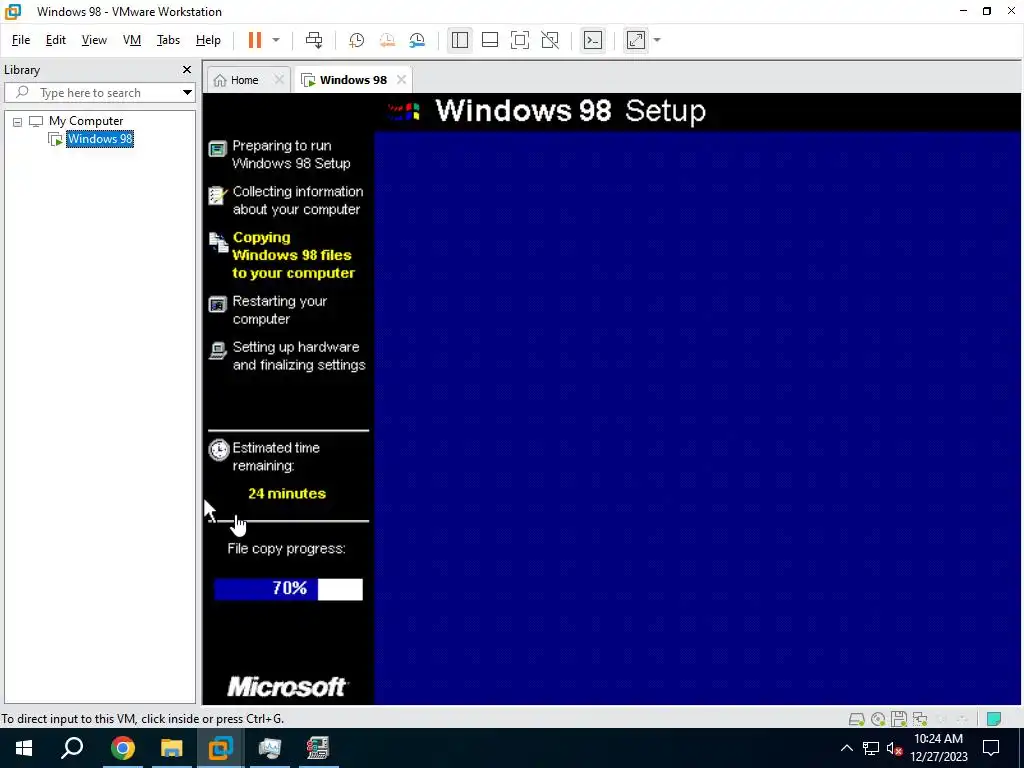
Task: Collapse the My Computer tree node
Action: [x=18, y=121]
